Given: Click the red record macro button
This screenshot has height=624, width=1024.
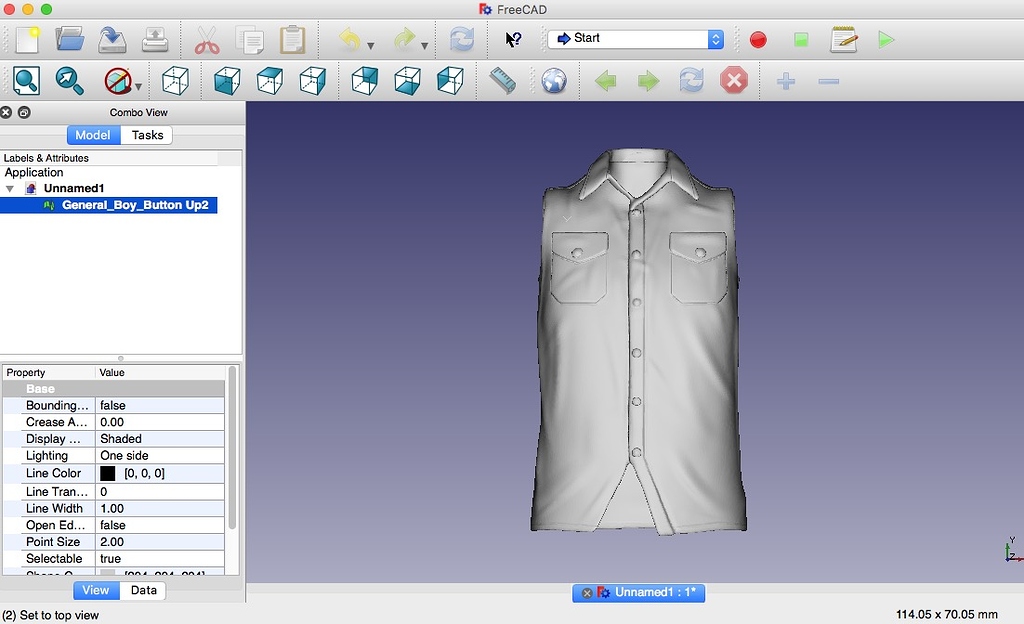Looking at the screenshot, I should [x=758, y=40].
